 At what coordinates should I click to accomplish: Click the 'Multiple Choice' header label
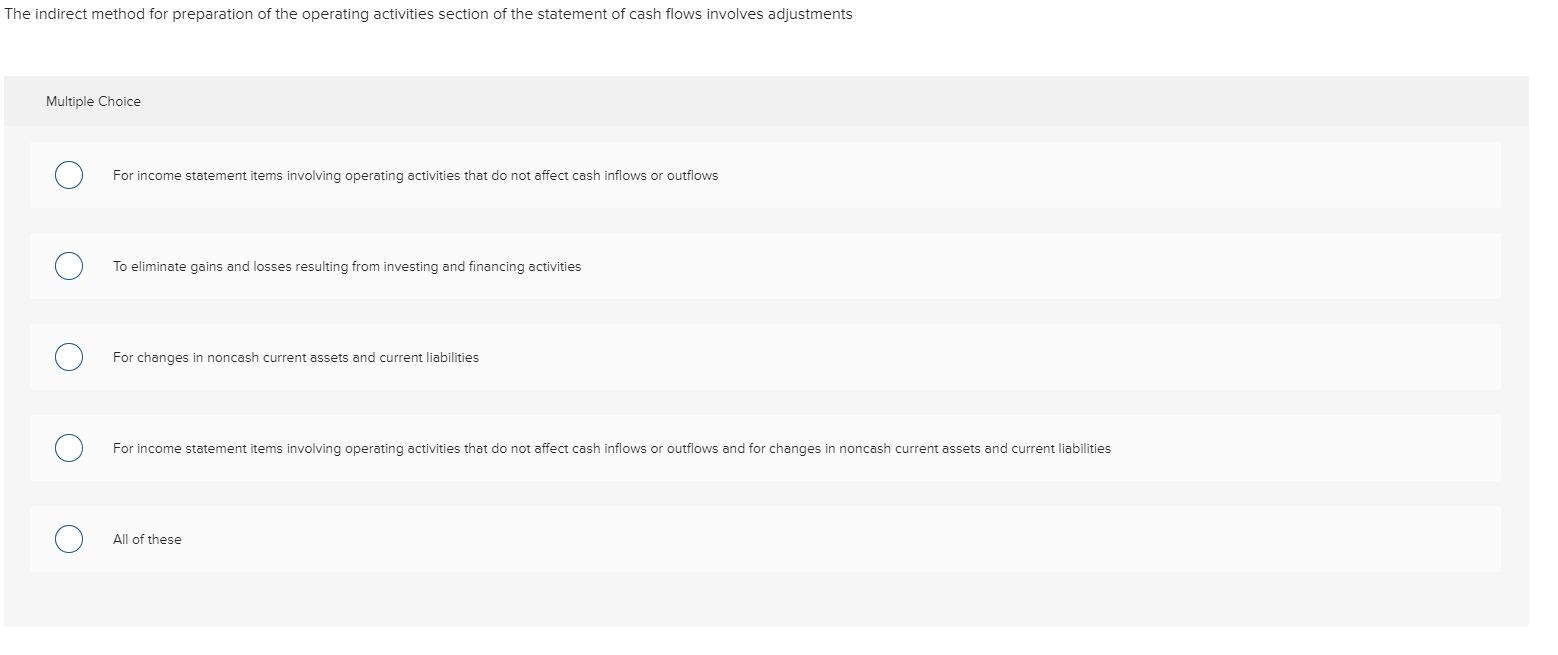click(93, 101)
